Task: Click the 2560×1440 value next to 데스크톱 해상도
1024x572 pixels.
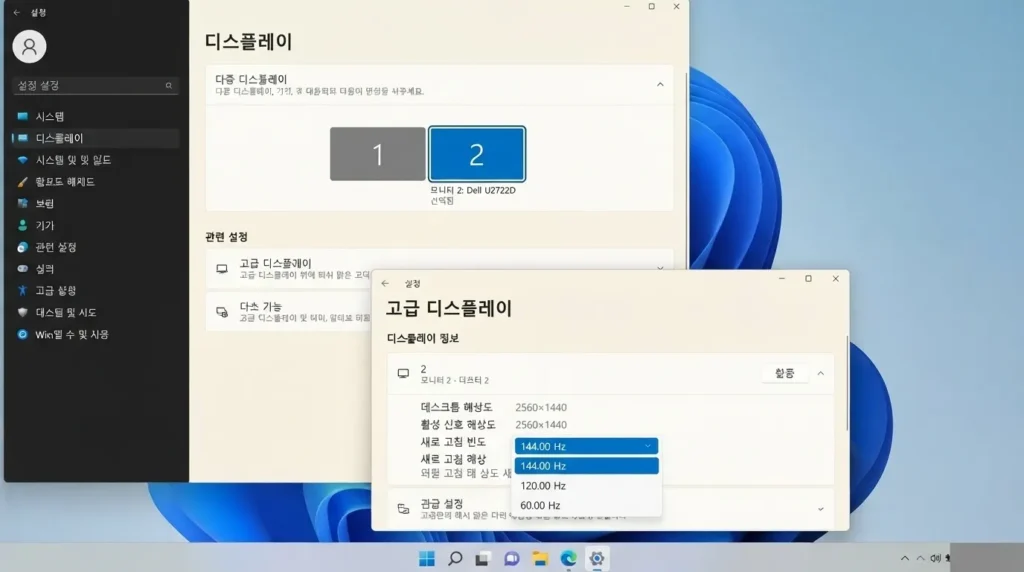Action: coord(541,407)
